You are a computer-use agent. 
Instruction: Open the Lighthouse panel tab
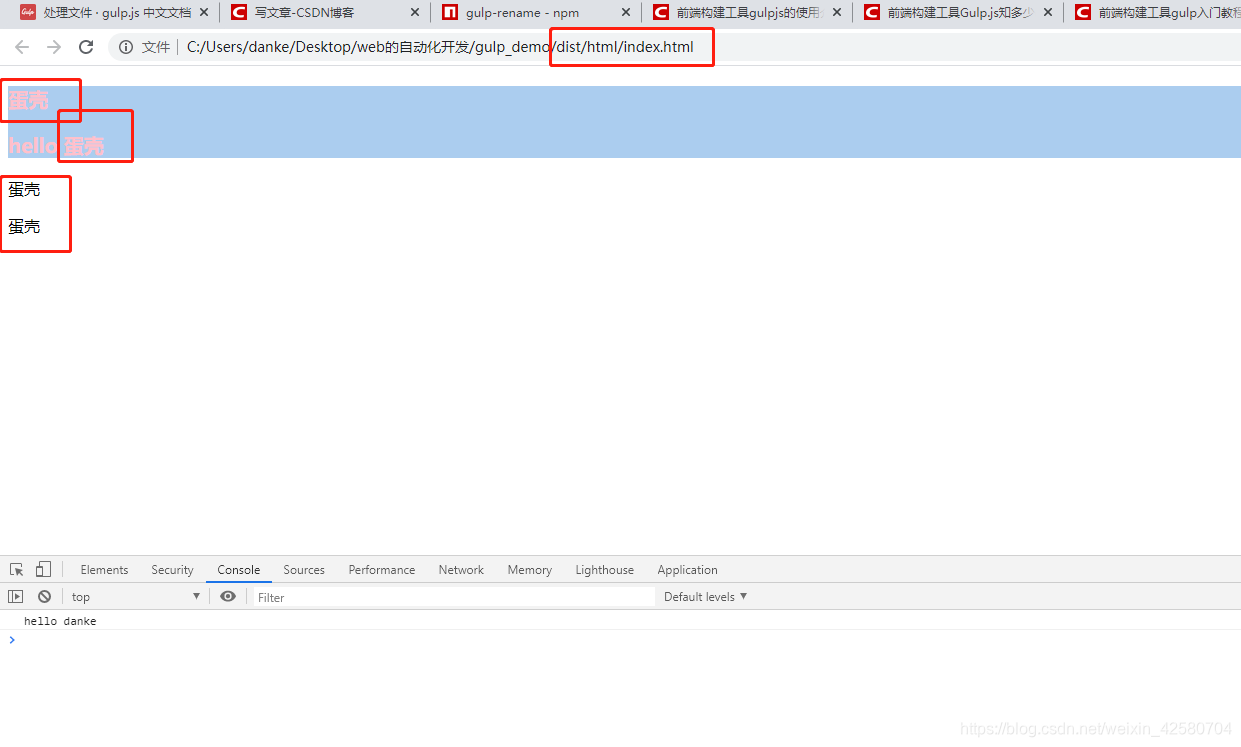tap(605, 570)
